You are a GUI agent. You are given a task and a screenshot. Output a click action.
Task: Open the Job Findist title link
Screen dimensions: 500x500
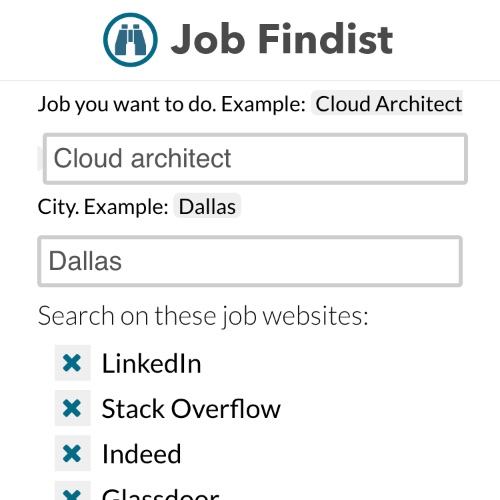click(x=282, y=39)
